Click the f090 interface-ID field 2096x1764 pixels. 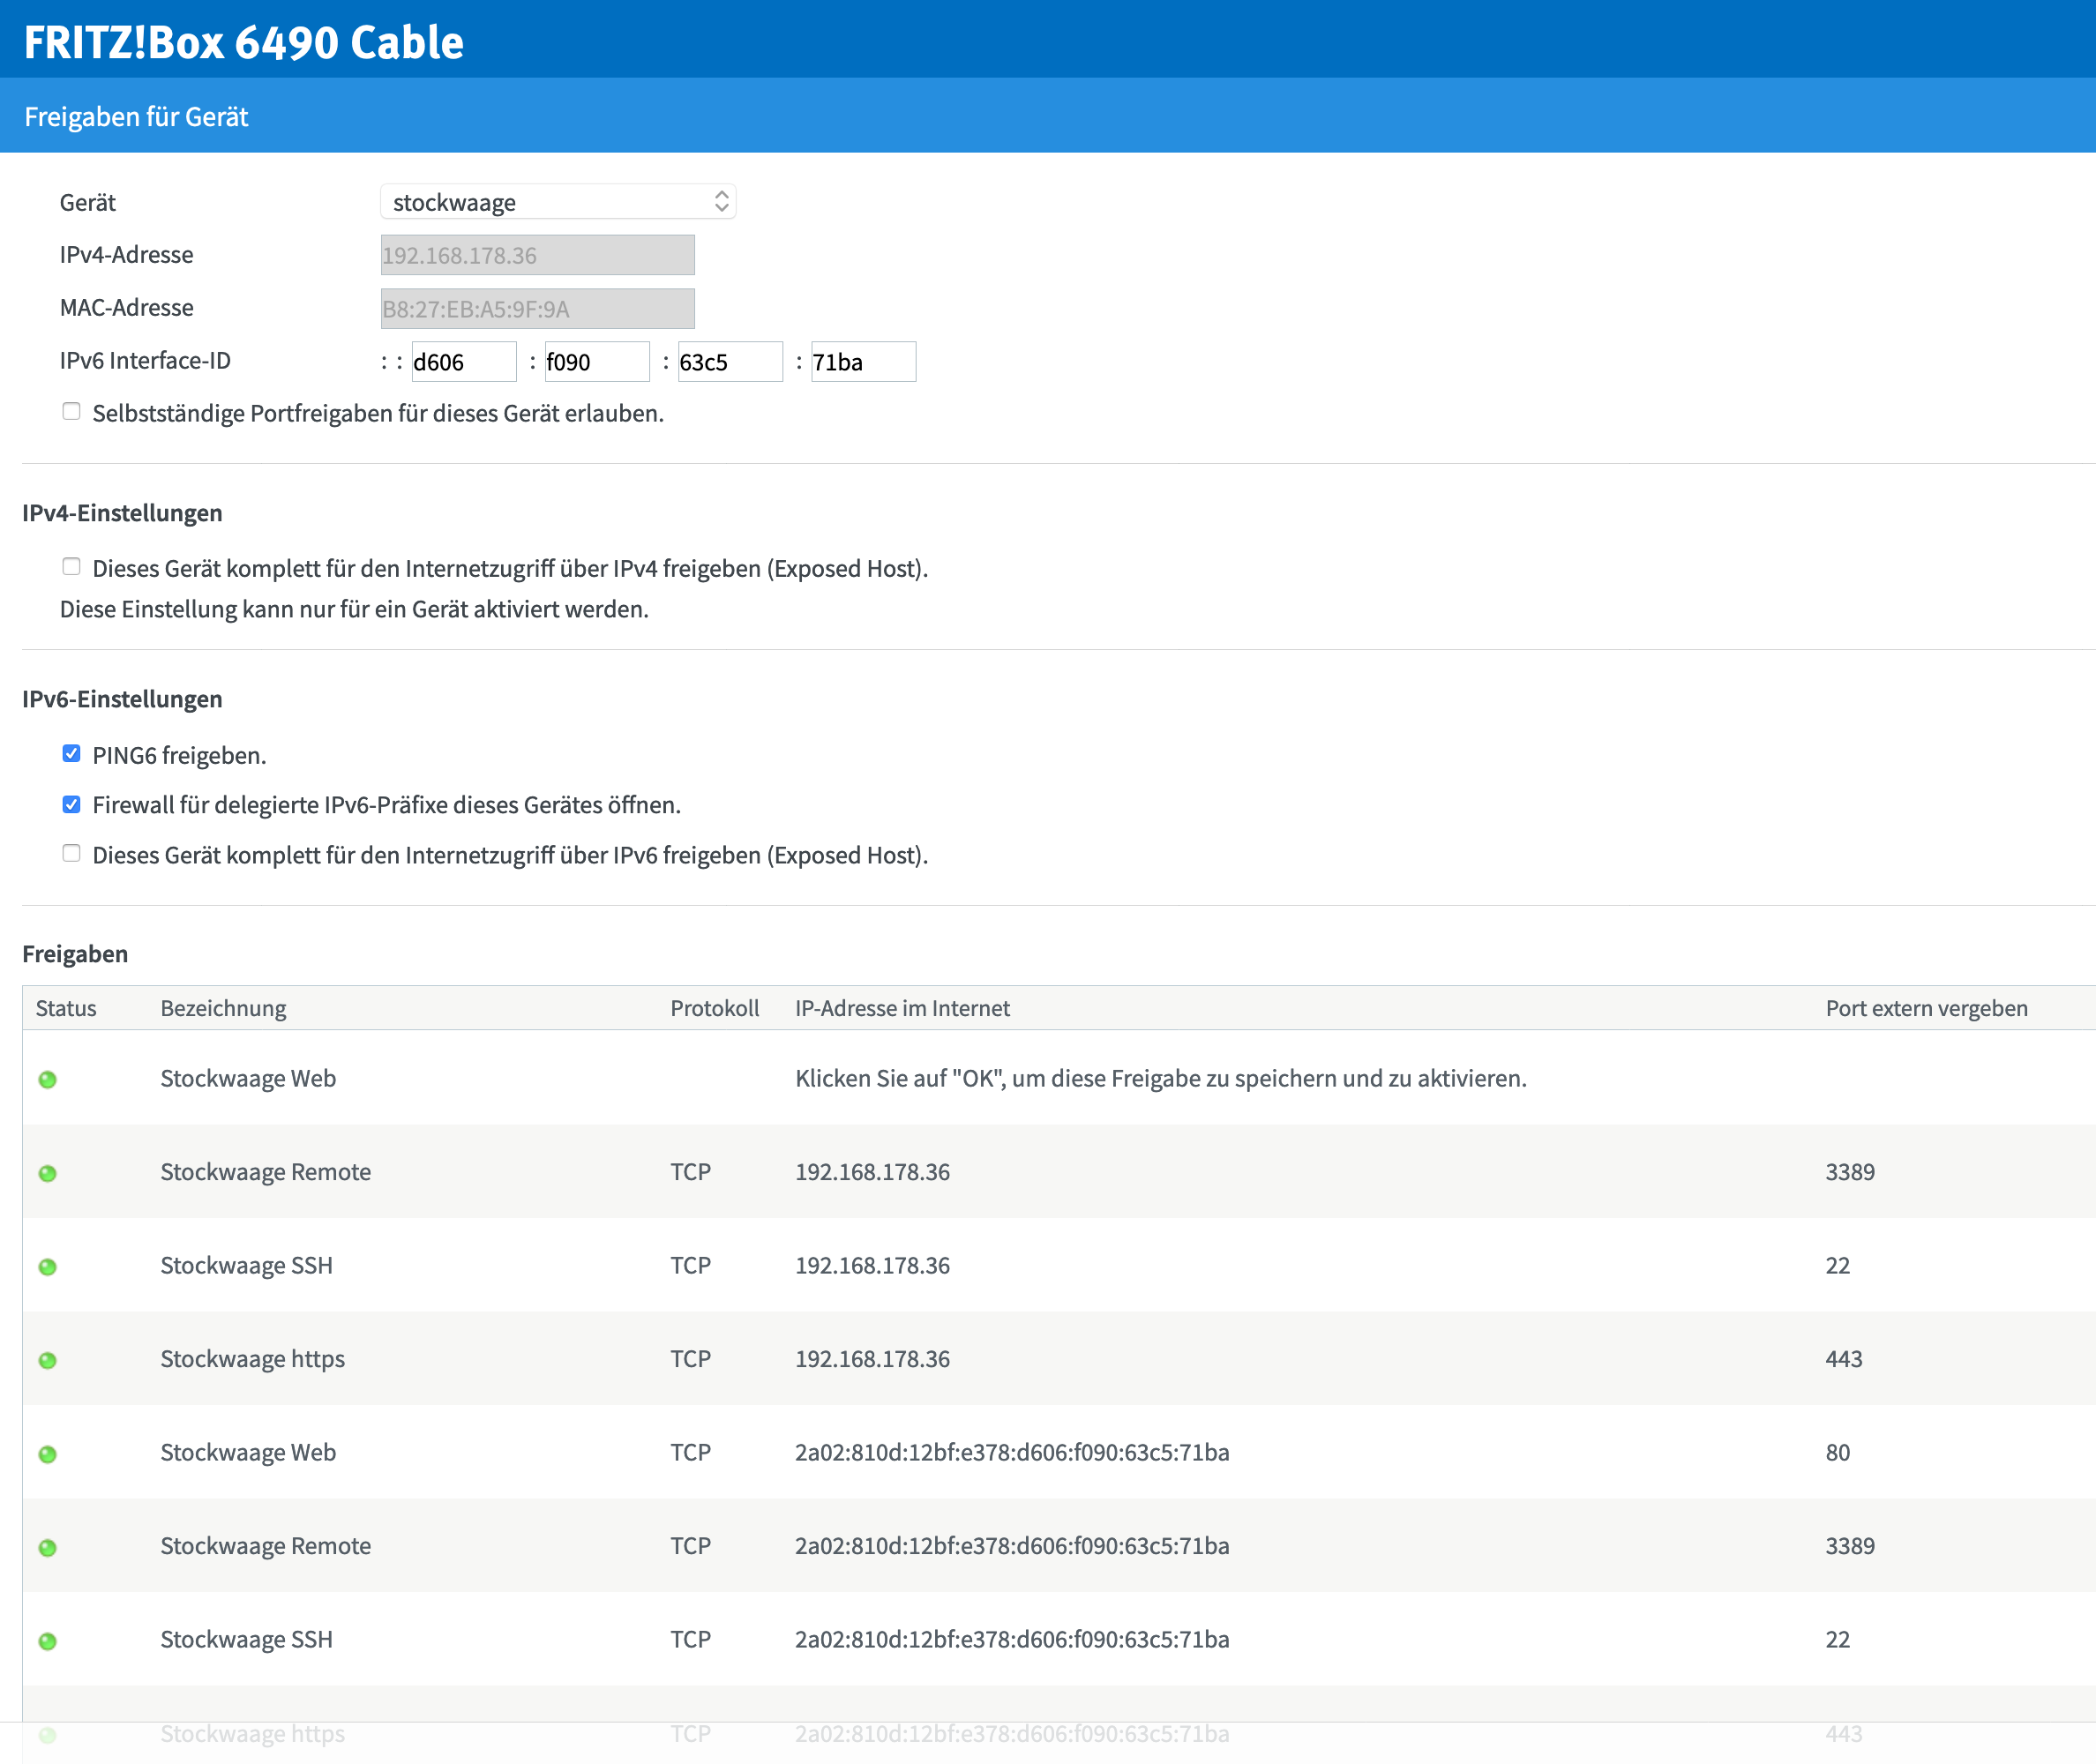pyautogui.click(x=596, y=362)
